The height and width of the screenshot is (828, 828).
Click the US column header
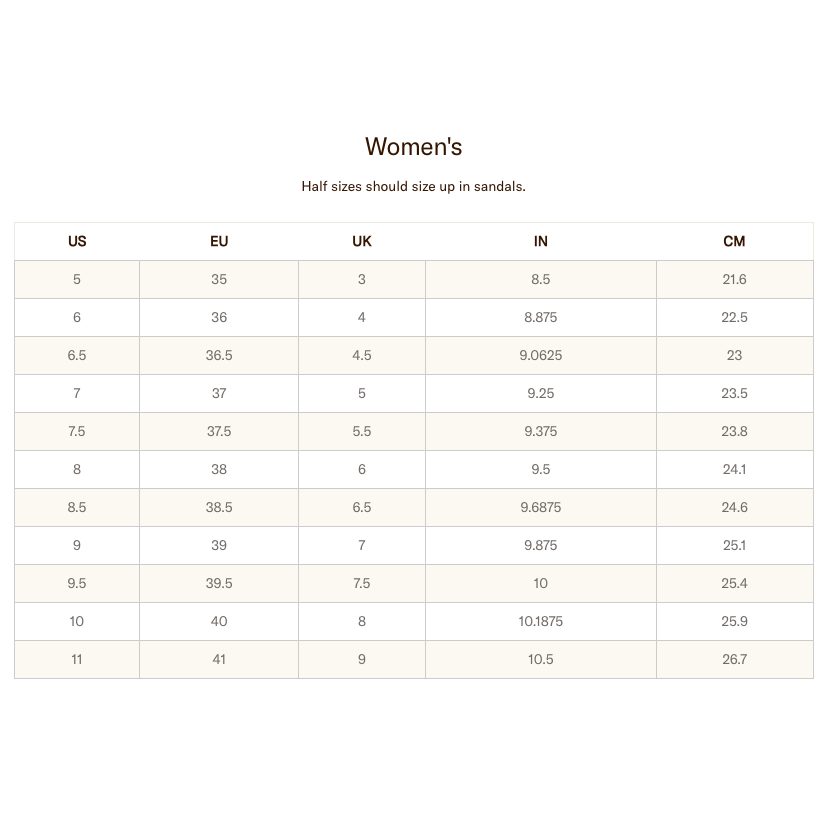tap(77, 241)
